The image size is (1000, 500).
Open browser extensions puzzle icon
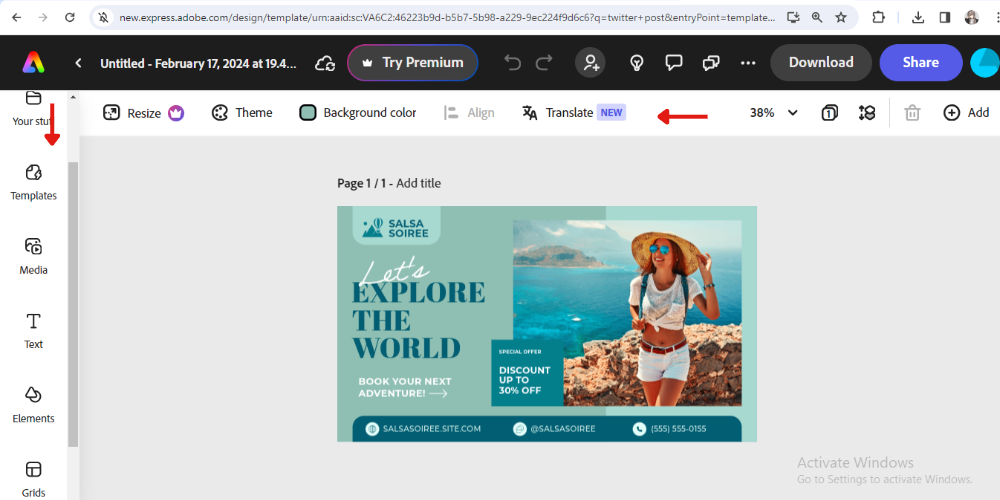879,17
